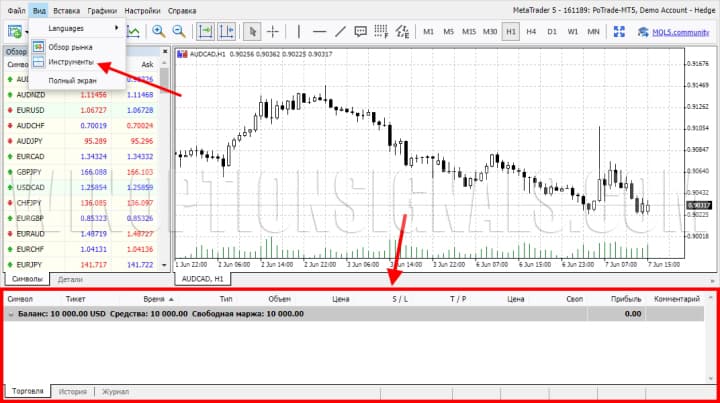Select the arrow cursor tool
720x403 pixels.
254,31
